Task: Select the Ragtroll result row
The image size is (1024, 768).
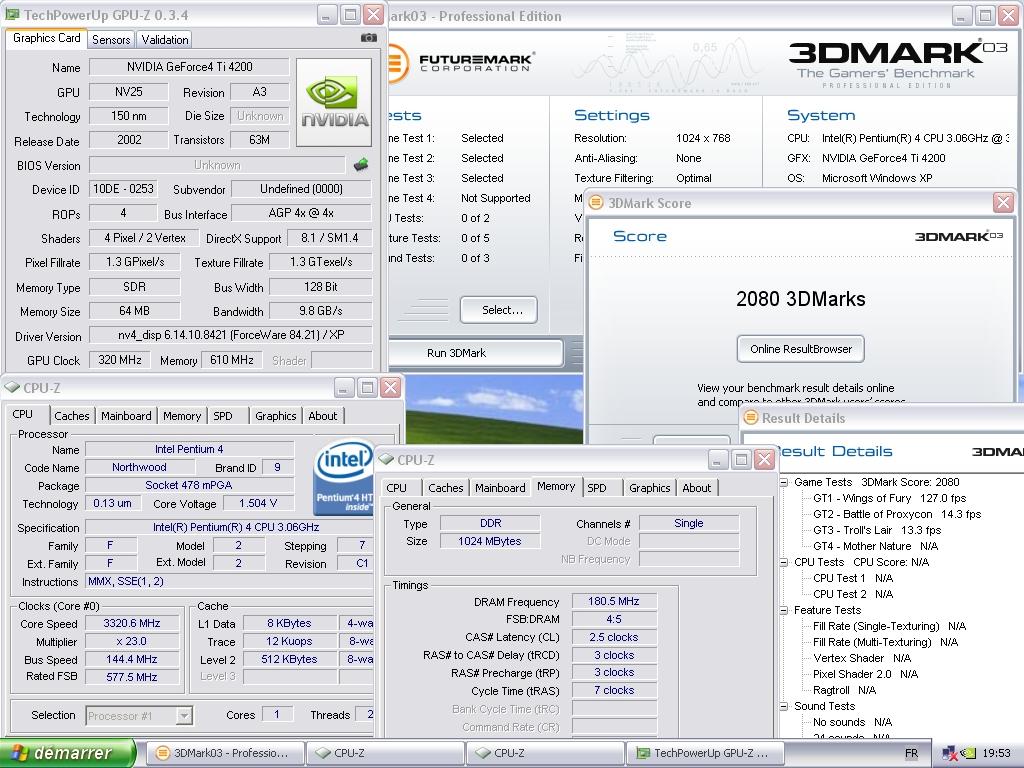Action: click(844, 690)
